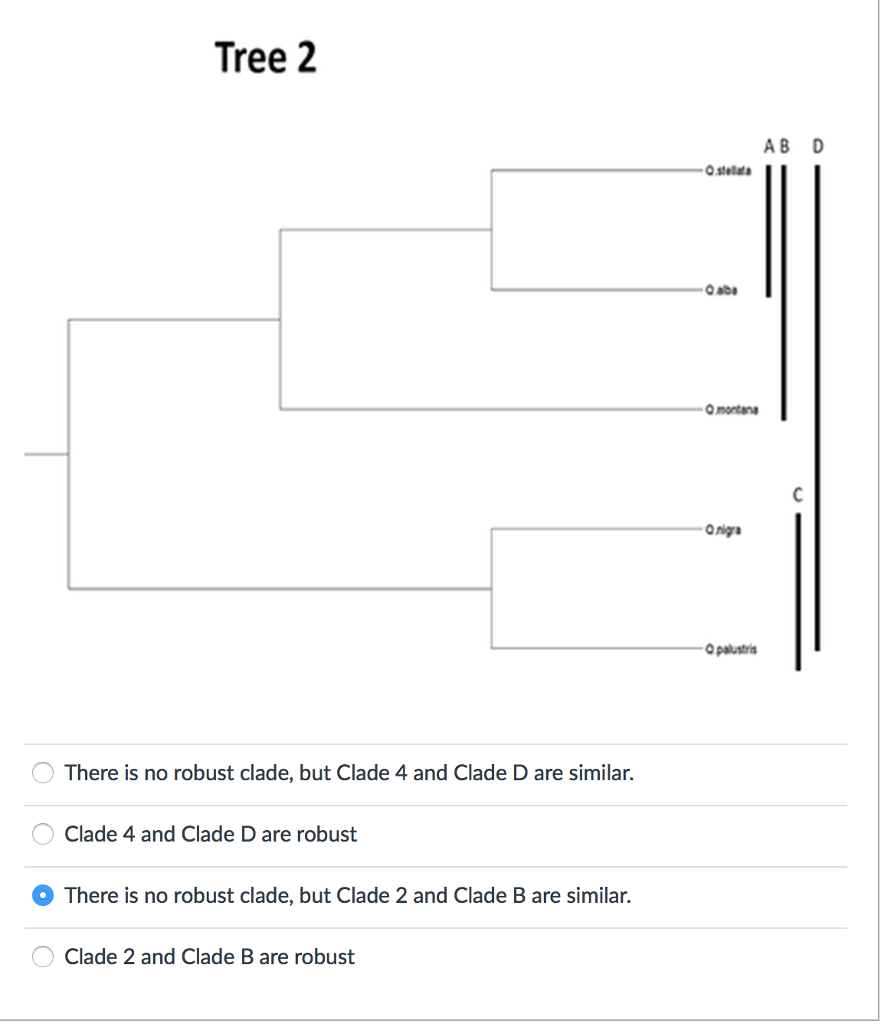Choose the answer "Clade 2 and Clade B are robust"
881x1024 pixels.
[x=42, y=957]
